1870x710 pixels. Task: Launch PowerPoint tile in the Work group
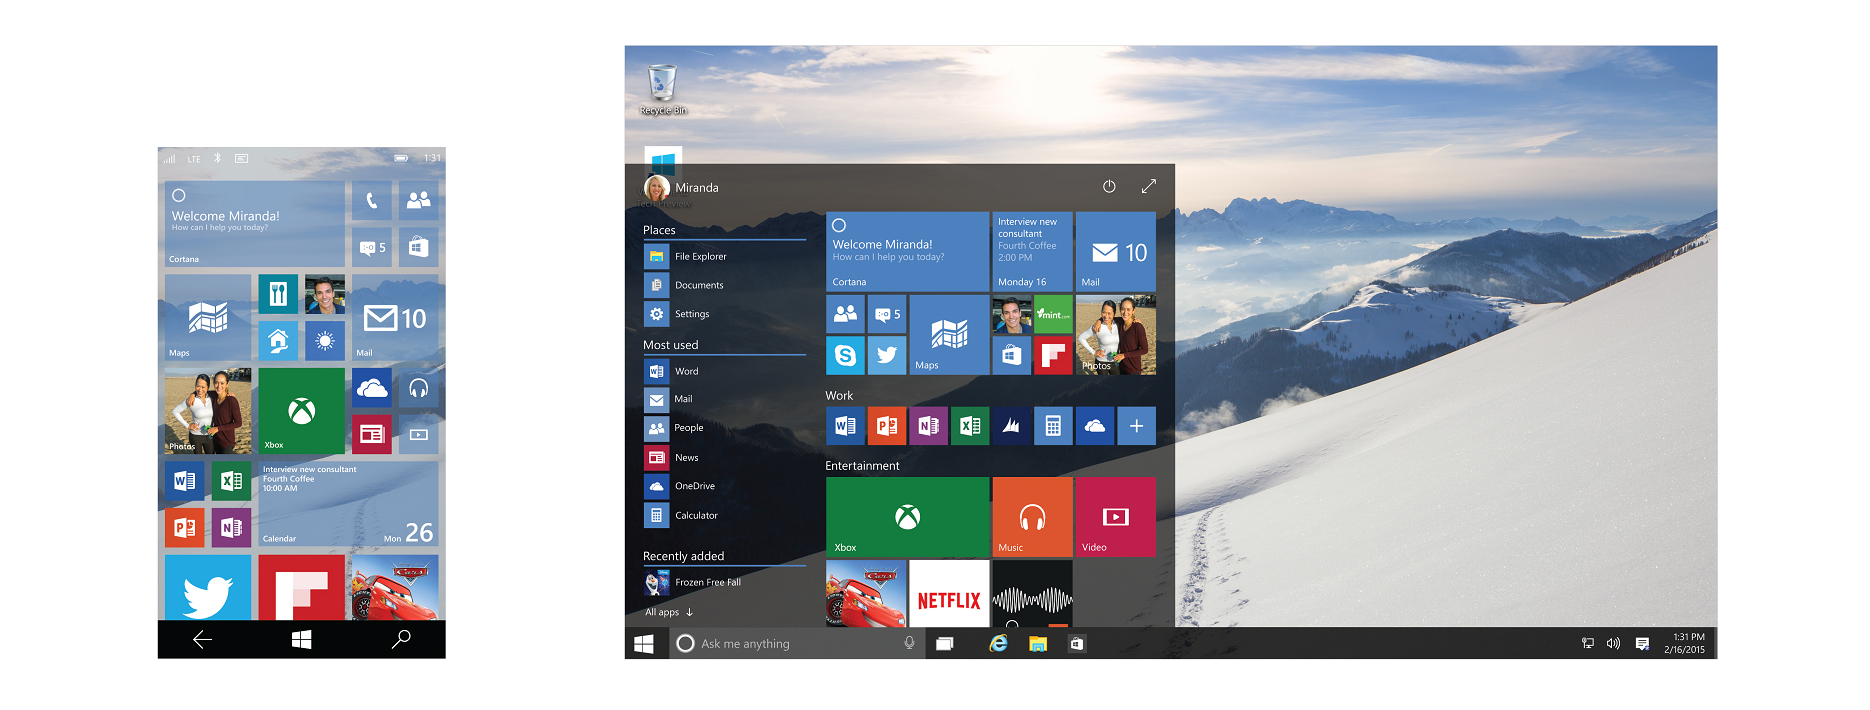pyautogui.click(x=887, y=426)
